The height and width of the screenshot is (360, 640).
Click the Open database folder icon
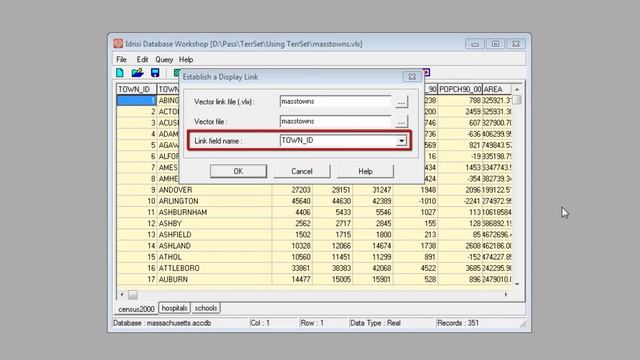point(138,73)
